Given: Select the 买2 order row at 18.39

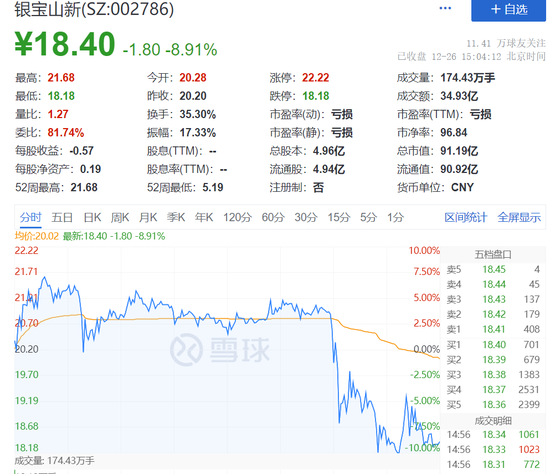Looking at the screenshot, I should (x=493, y=360).
